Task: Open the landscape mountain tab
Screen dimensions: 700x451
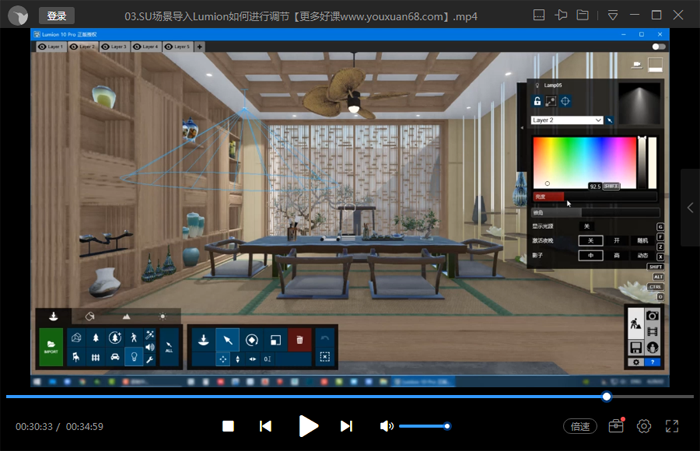Action: (126, 316)
